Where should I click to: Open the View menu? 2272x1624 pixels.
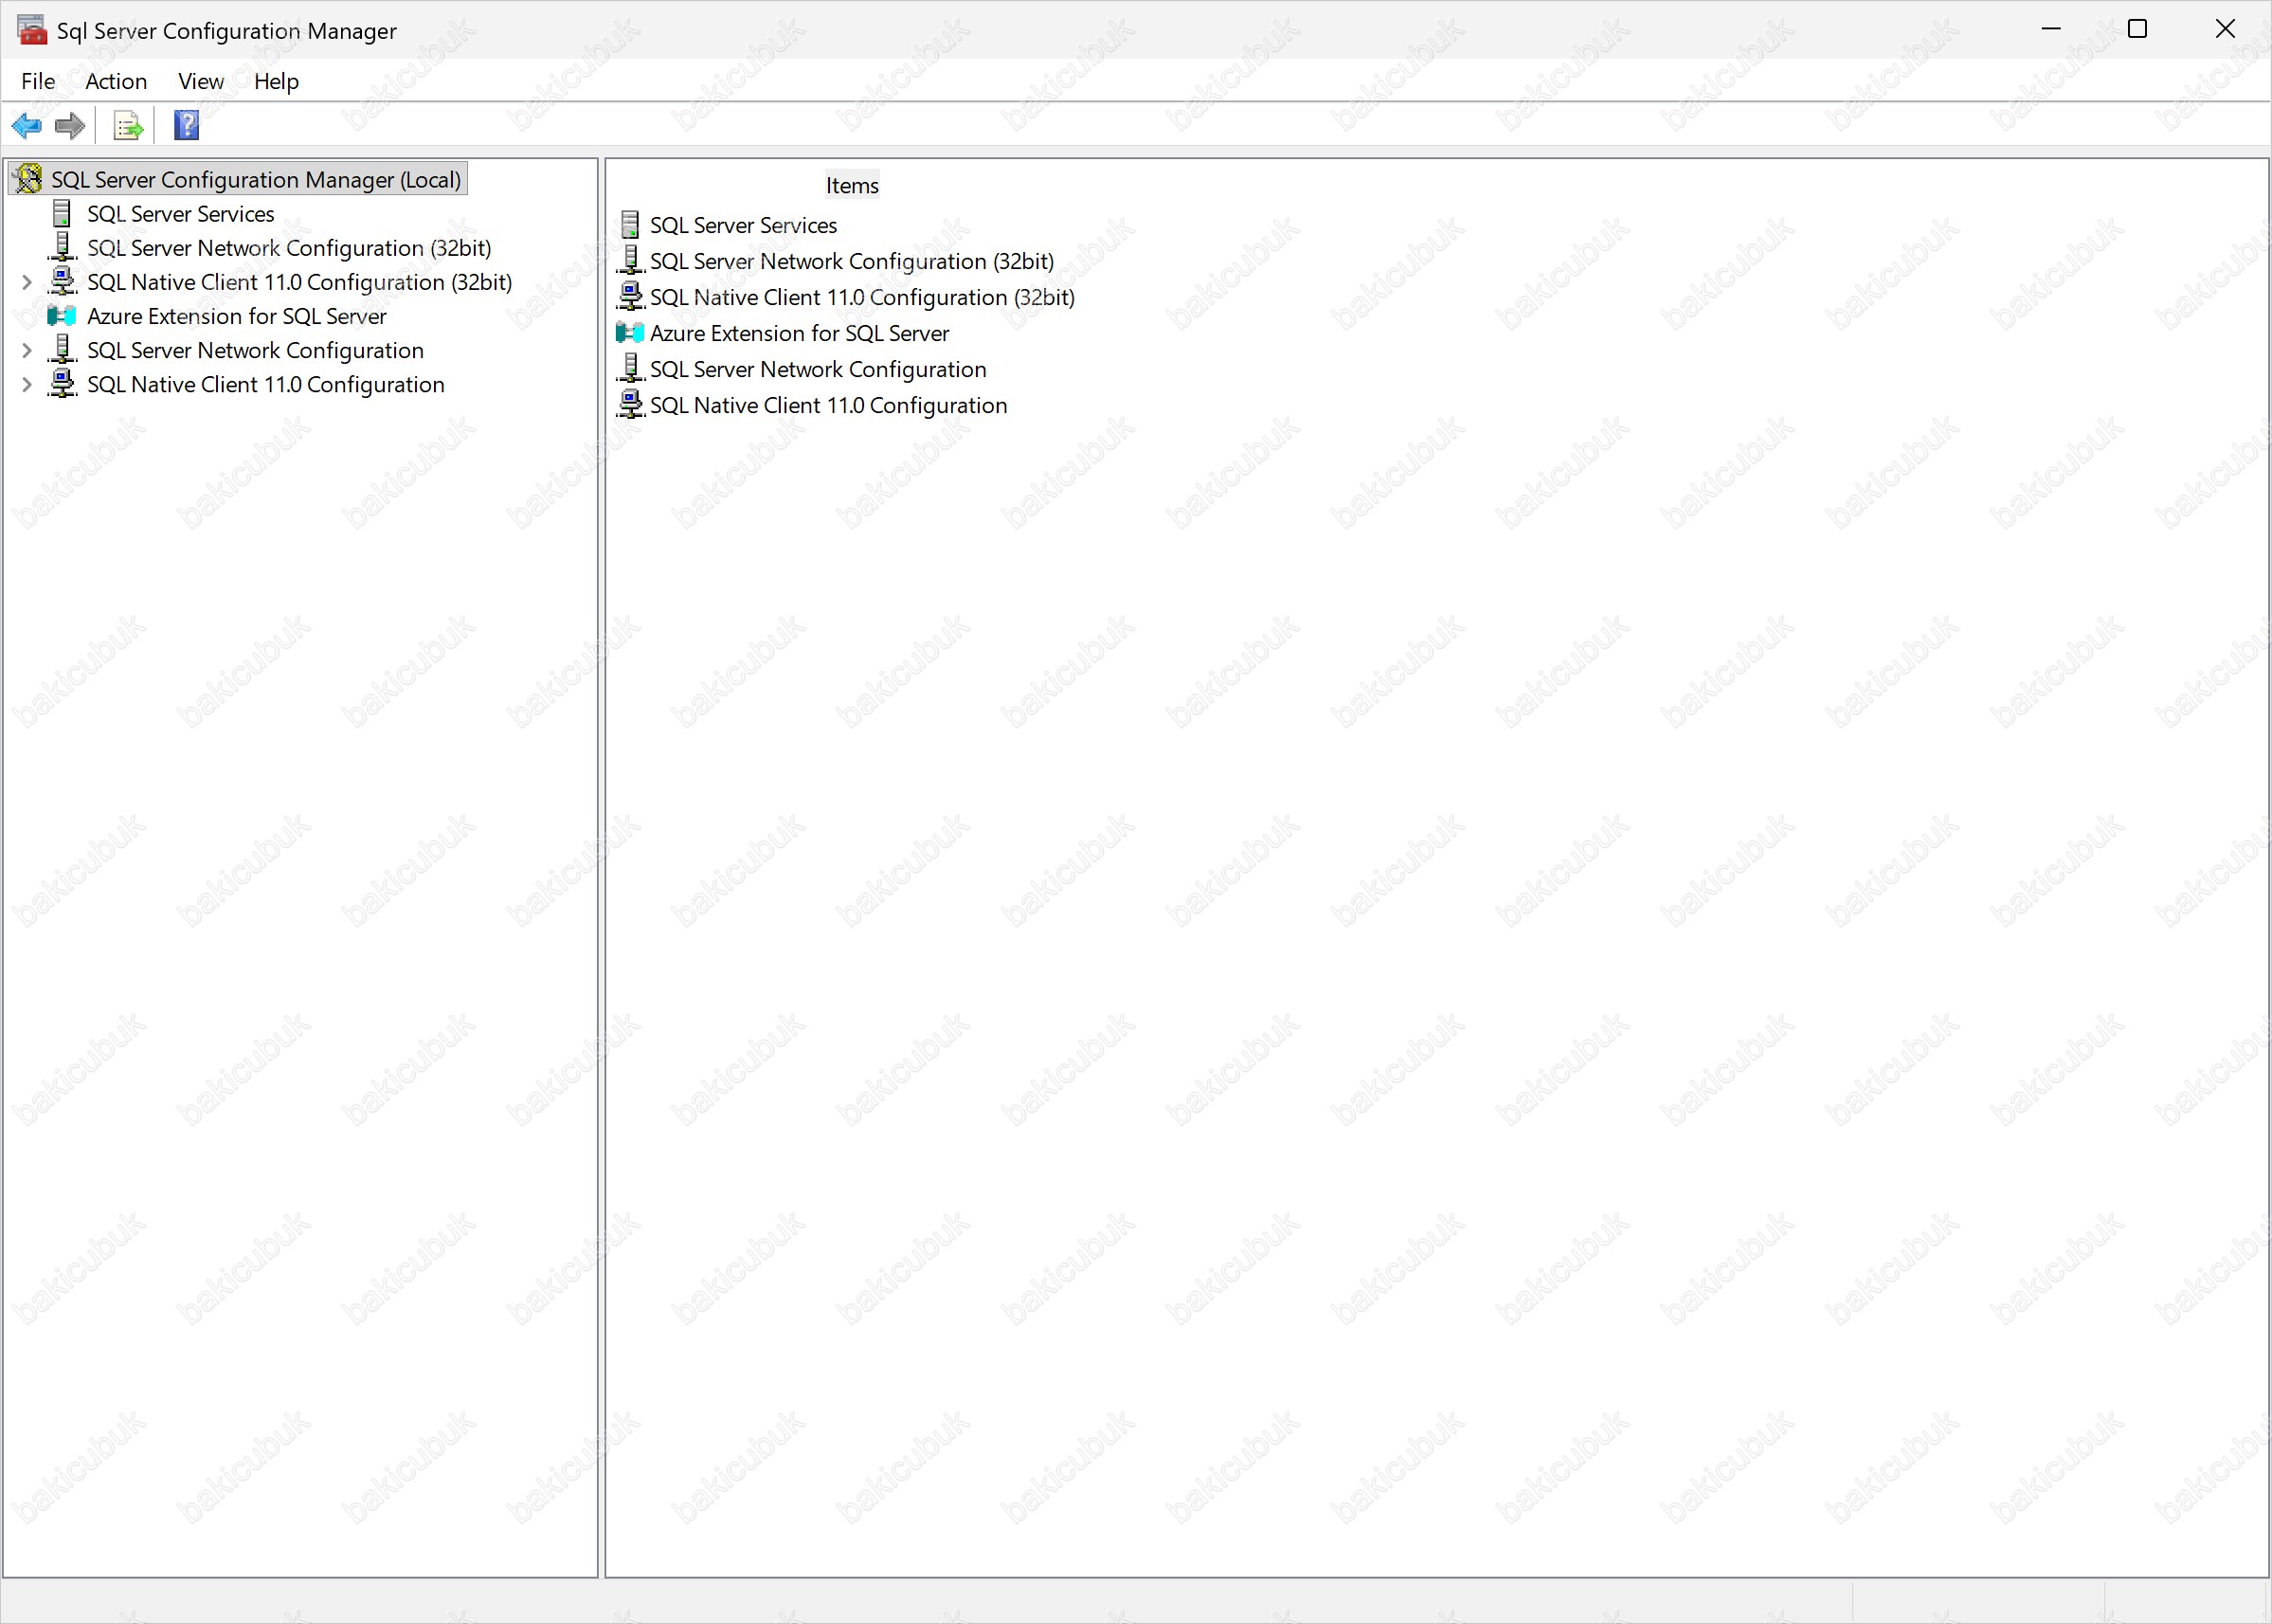[x=200, y=81]
